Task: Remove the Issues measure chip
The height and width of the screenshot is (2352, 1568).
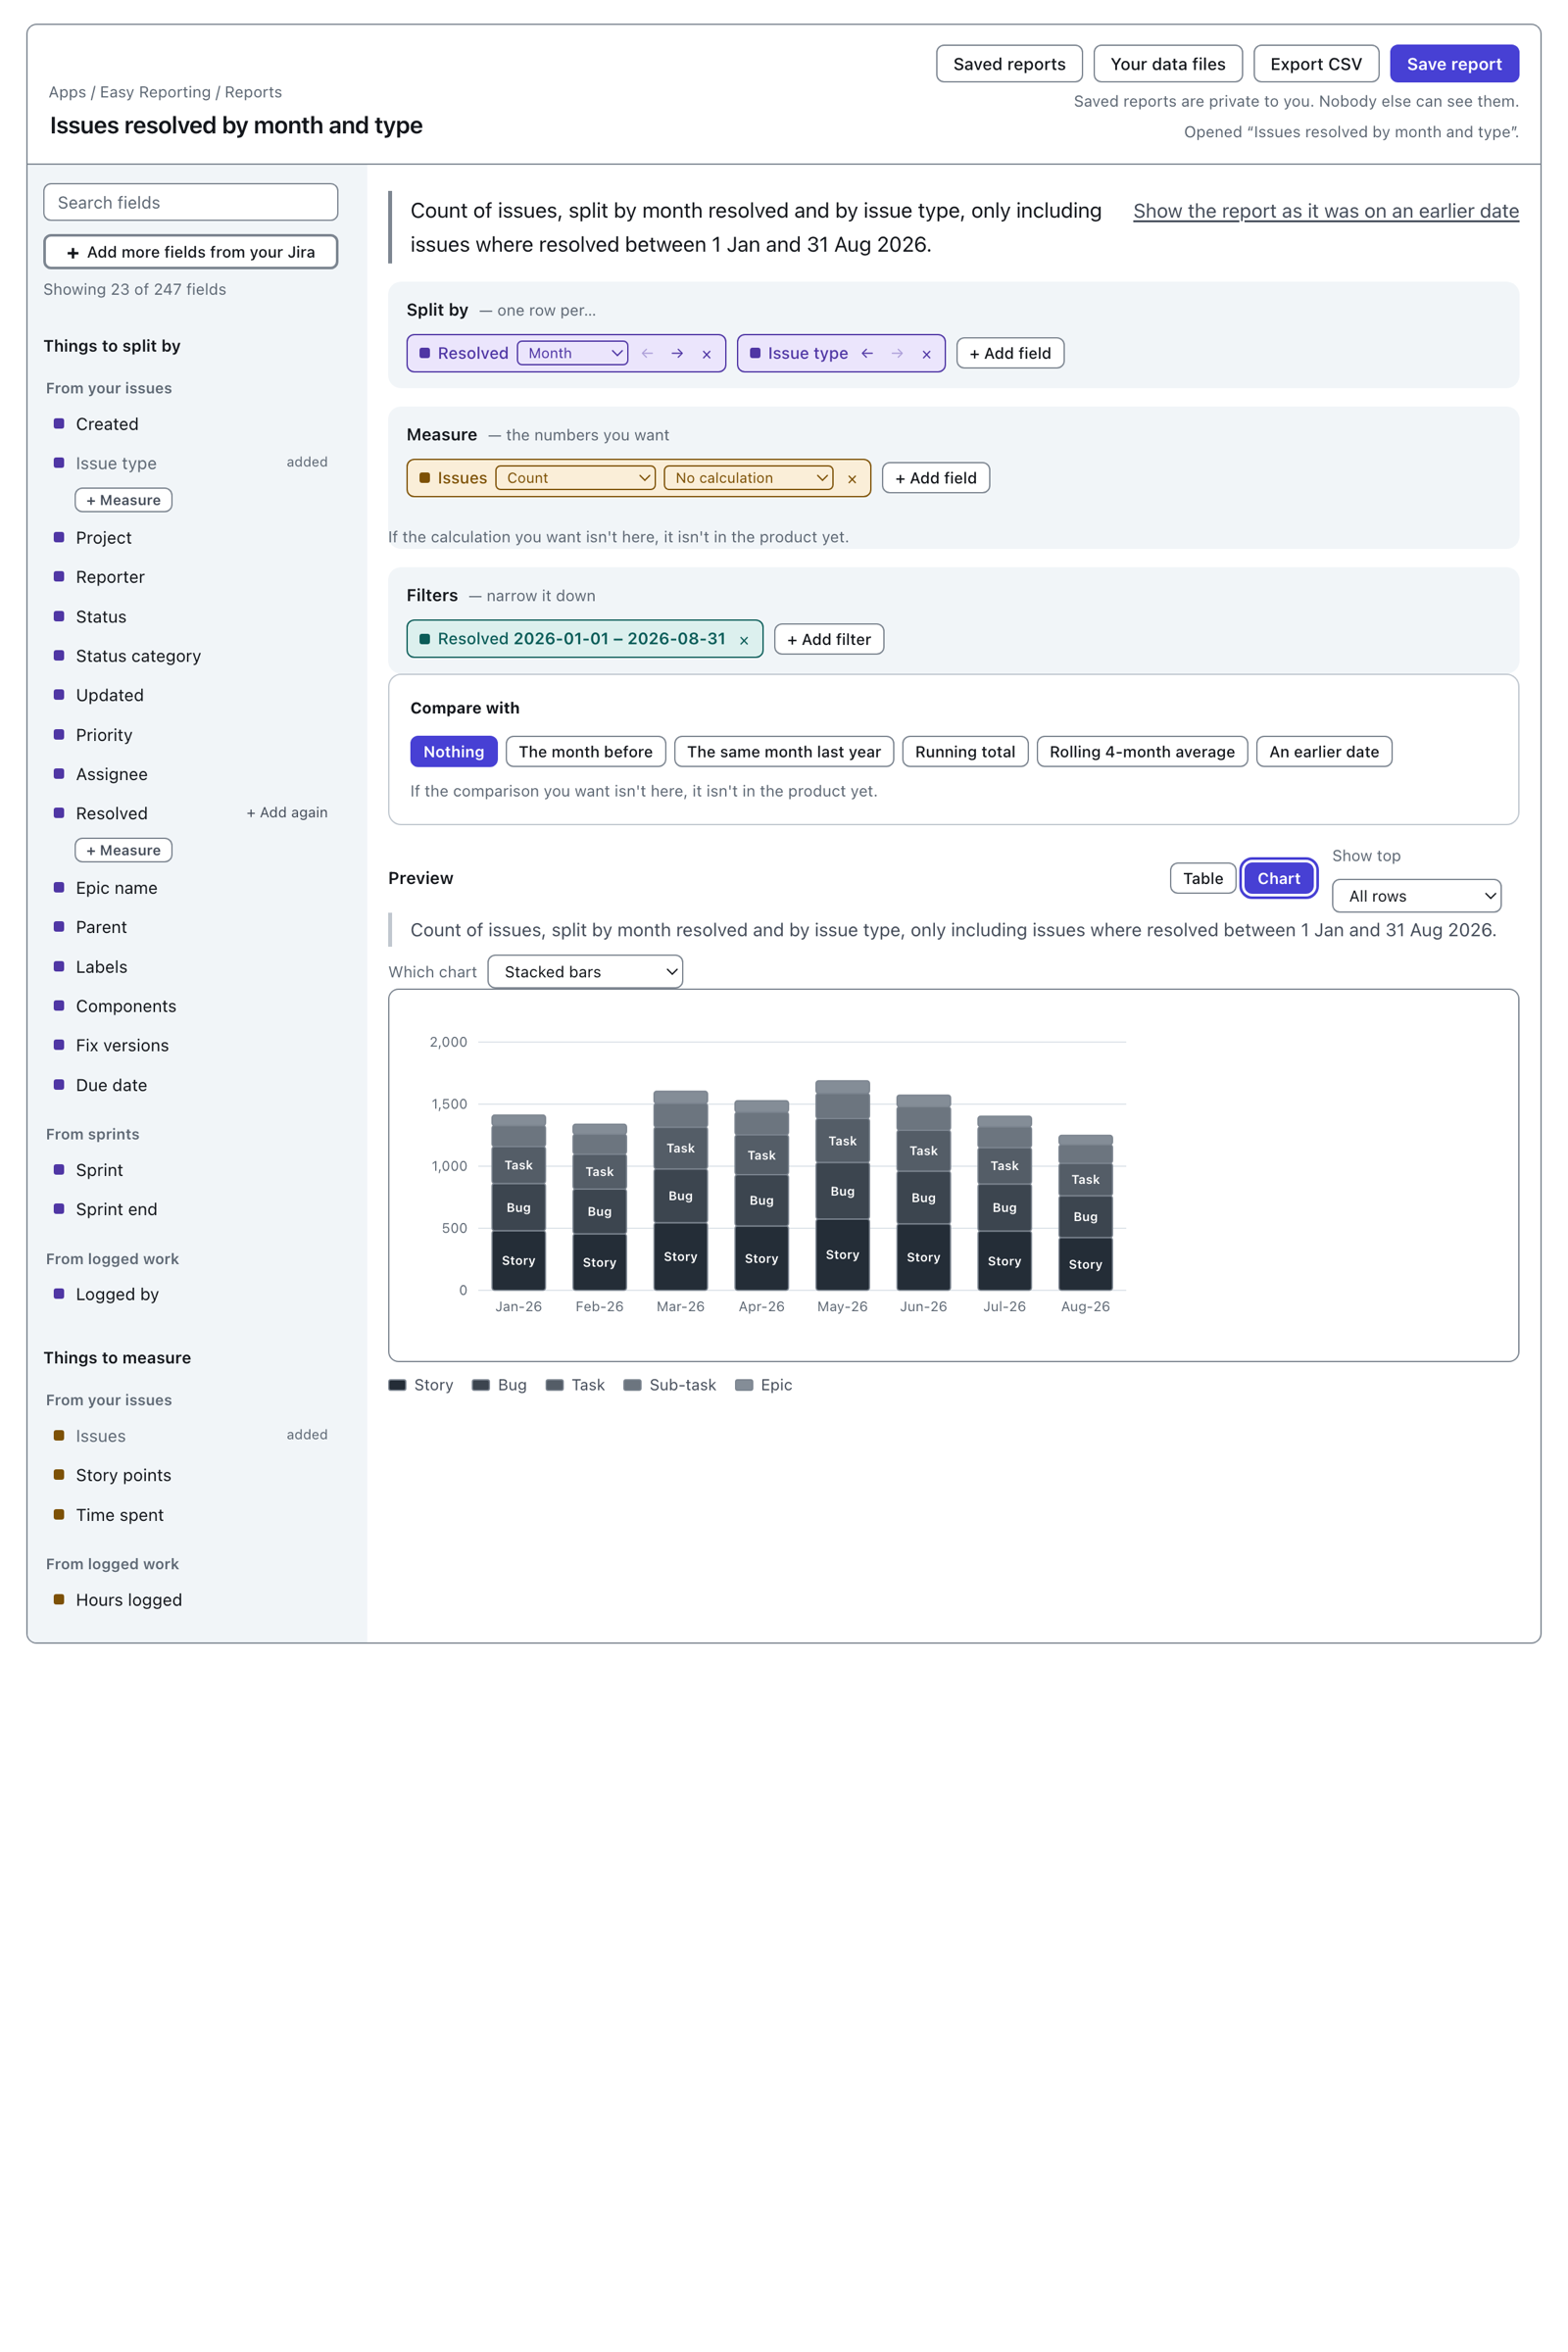Action: (x=852, y=479)
